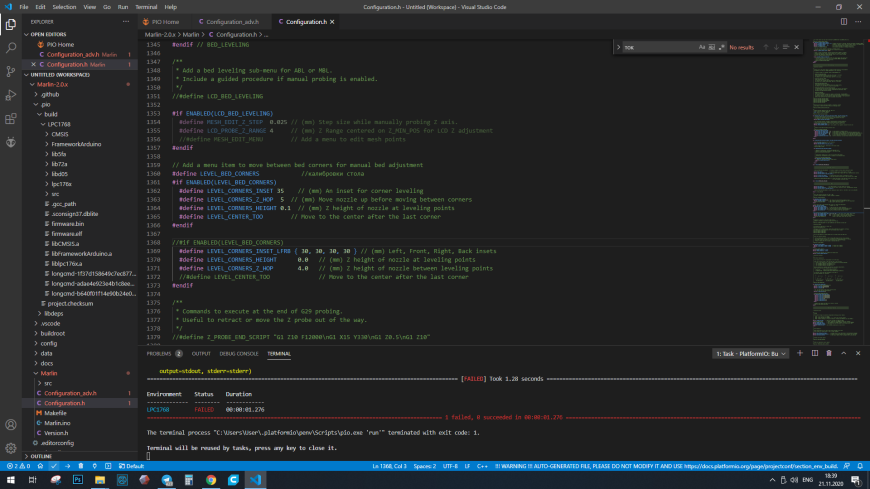Open the platformio.org docs link in status bar
This screenshot has width=870, height=489.
coord(667,466)
